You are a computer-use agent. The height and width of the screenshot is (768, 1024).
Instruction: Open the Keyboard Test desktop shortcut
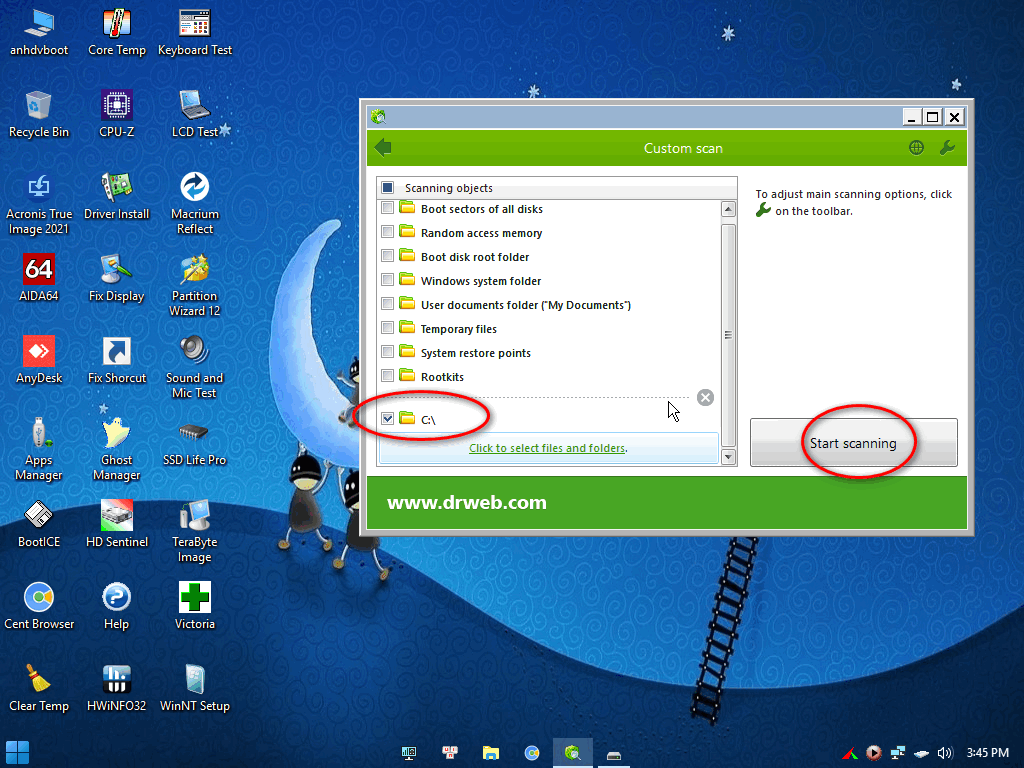tap(195, 32)
